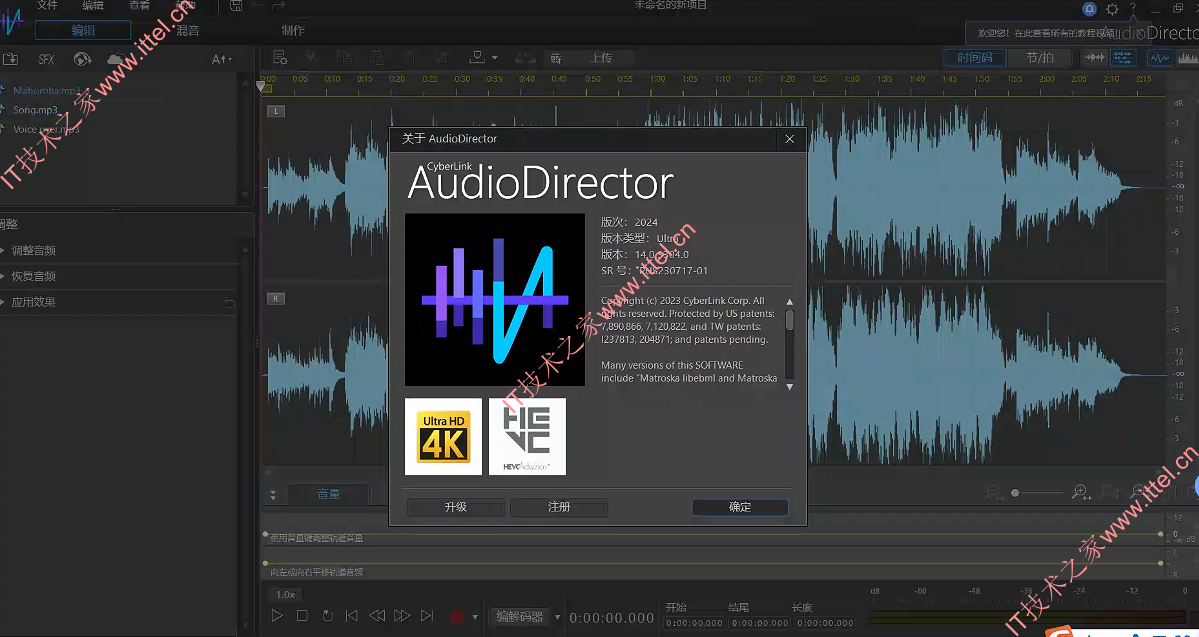The image size is (1199, 637).
Task: Click 升级 in the About dialog
Action: [x=456, y=507]
